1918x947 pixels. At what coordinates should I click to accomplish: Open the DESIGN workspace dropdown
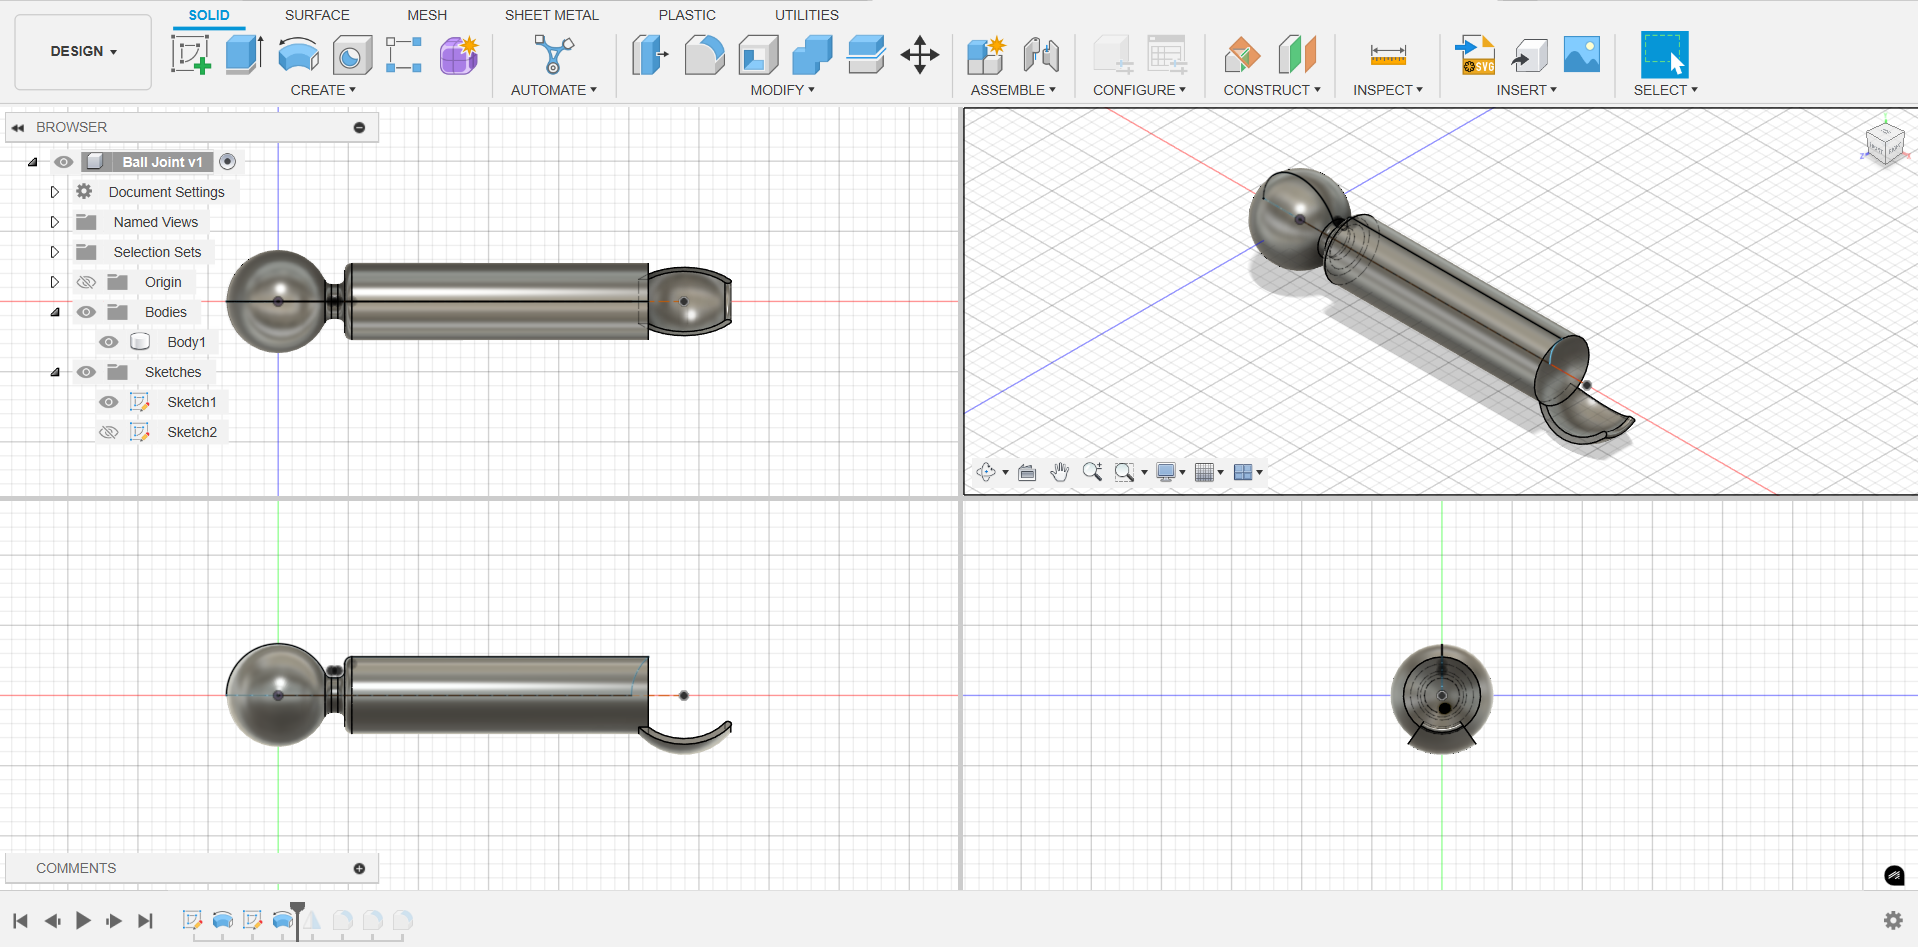point(84,51)
